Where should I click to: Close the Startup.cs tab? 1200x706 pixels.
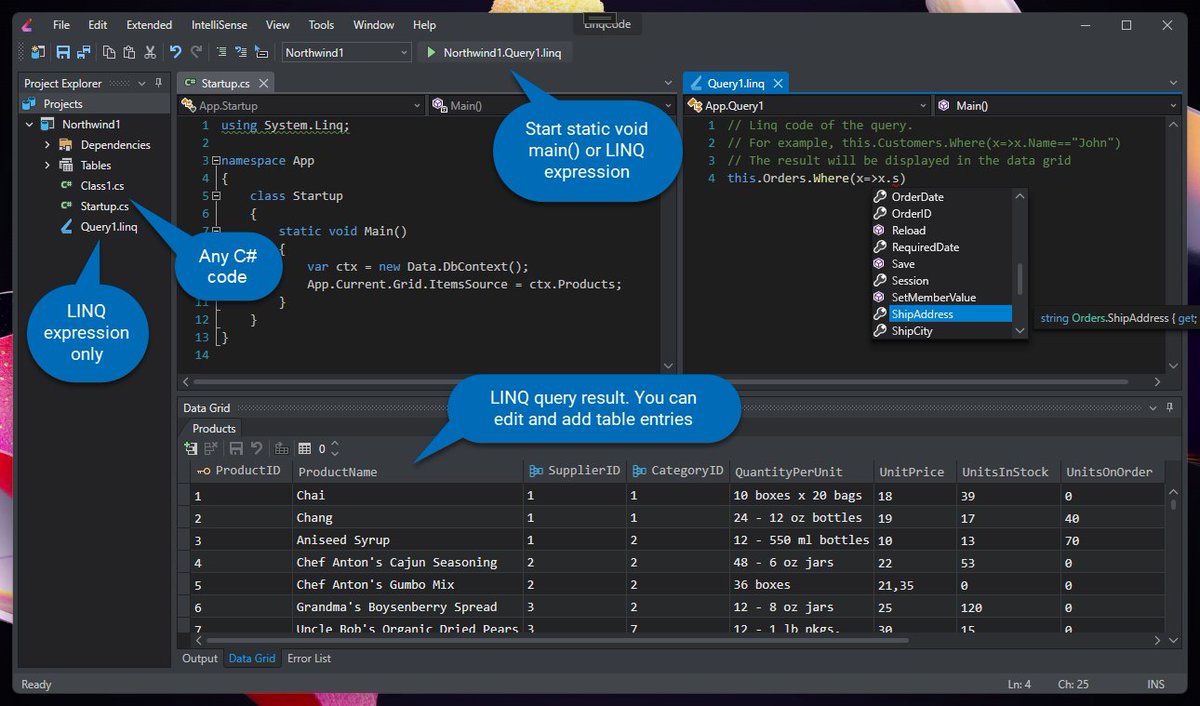click(263, 83)
